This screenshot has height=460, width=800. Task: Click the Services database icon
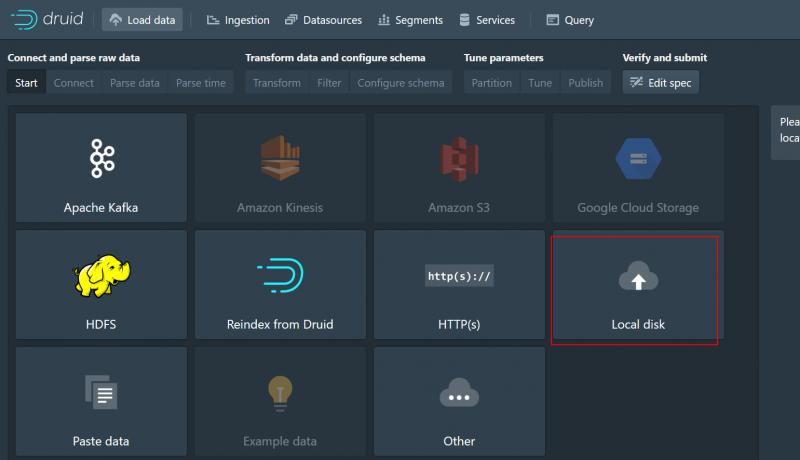click(464, 20)
